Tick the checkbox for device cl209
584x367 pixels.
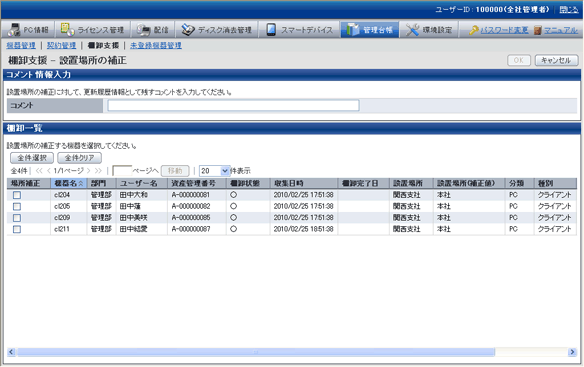pos(17,218)
